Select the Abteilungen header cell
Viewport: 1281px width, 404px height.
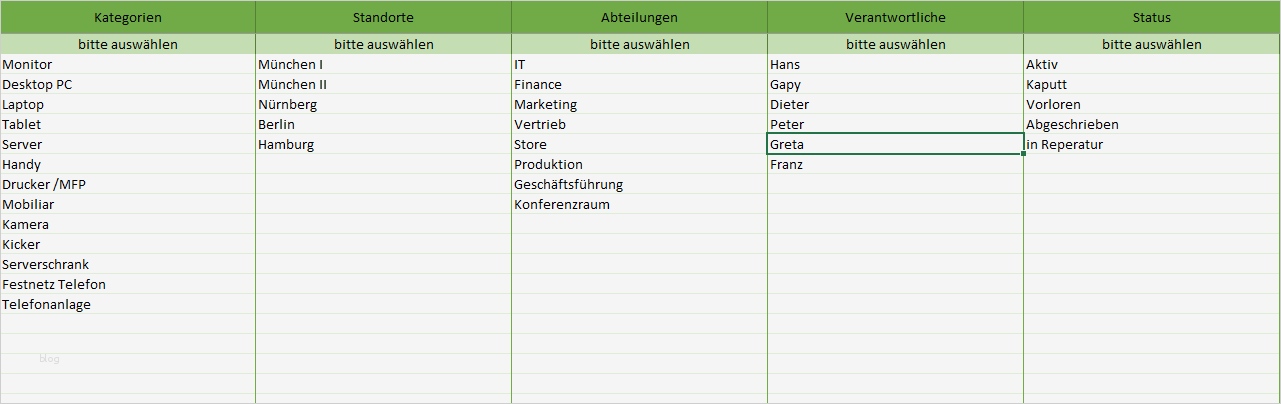(639, 17)
